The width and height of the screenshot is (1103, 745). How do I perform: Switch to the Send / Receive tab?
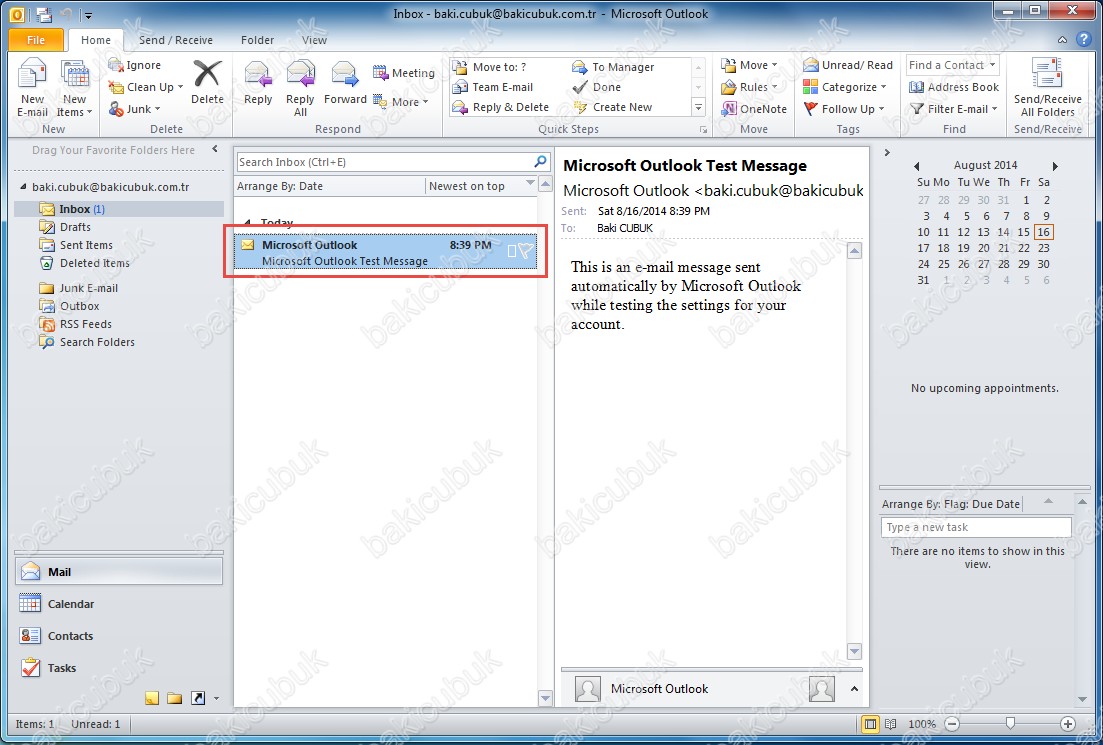(175, 40)
